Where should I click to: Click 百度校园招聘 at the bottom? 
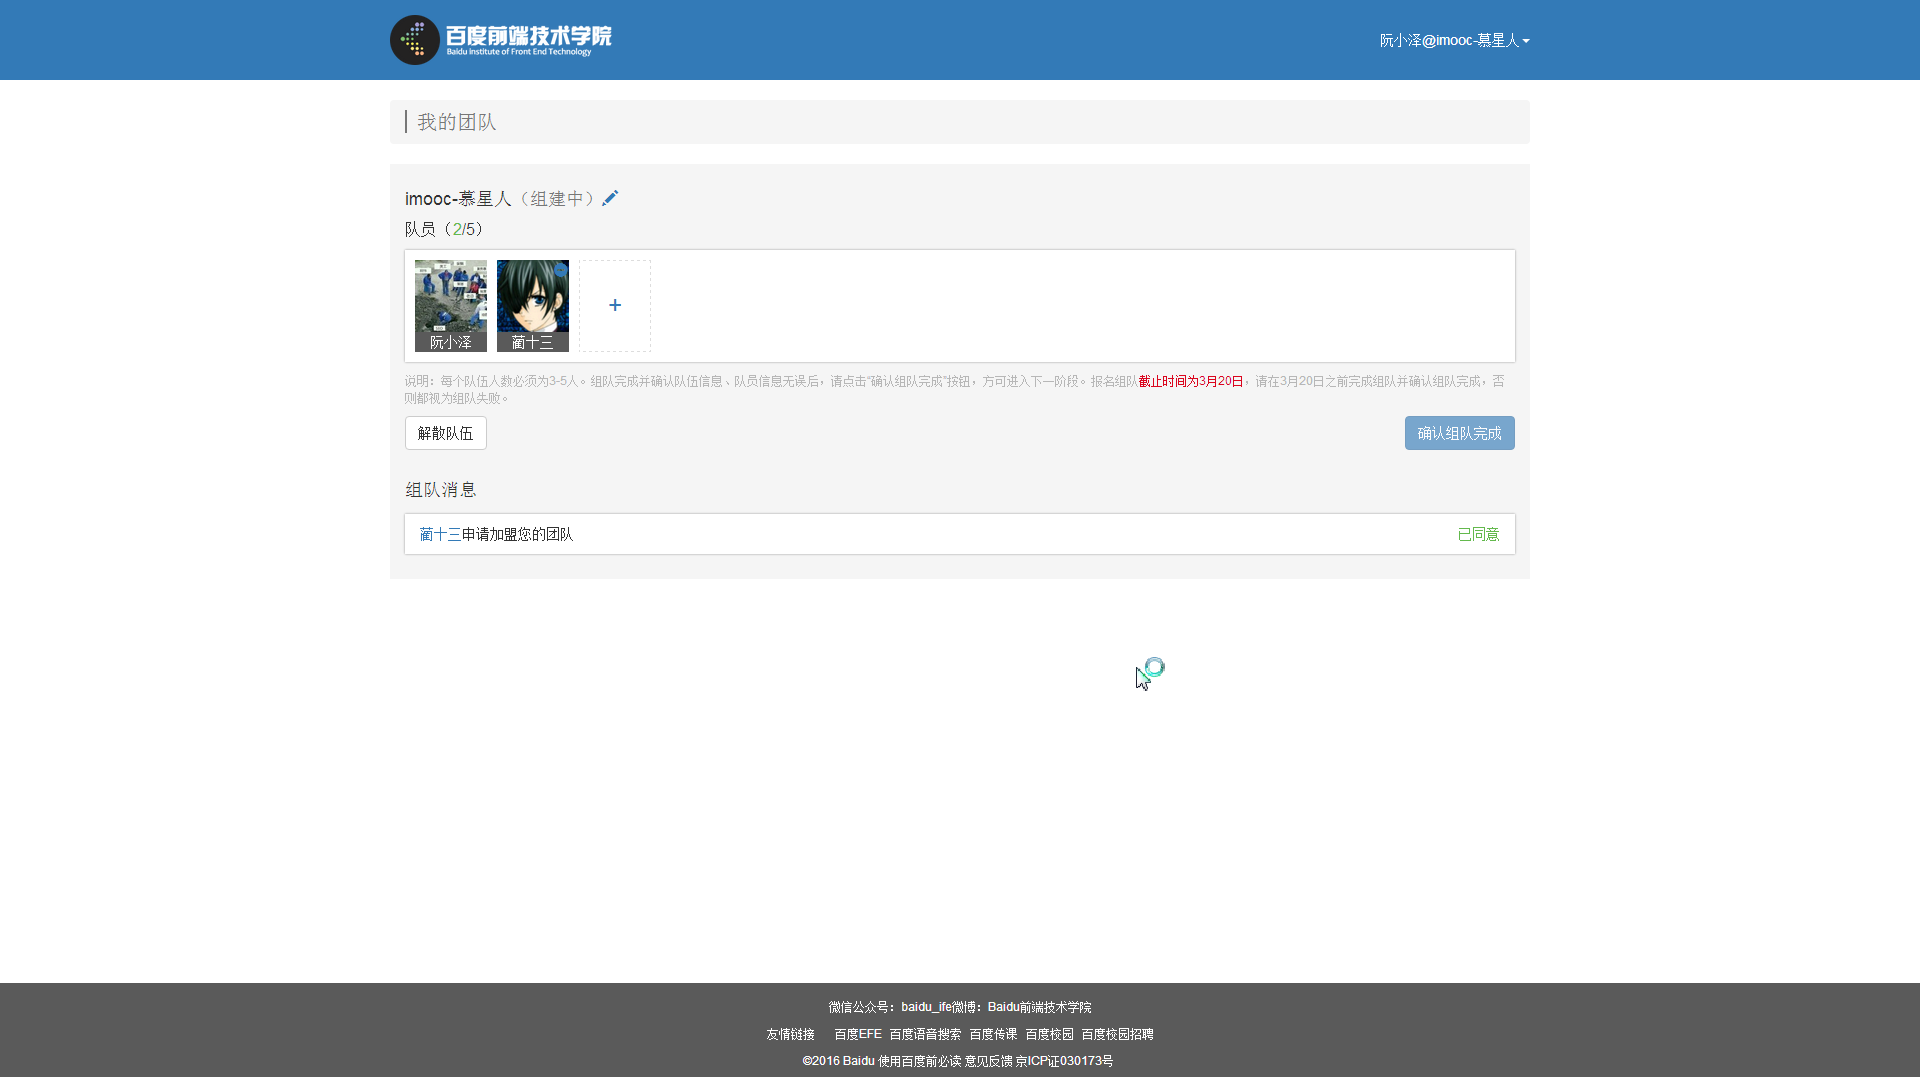[1118, 1034]
